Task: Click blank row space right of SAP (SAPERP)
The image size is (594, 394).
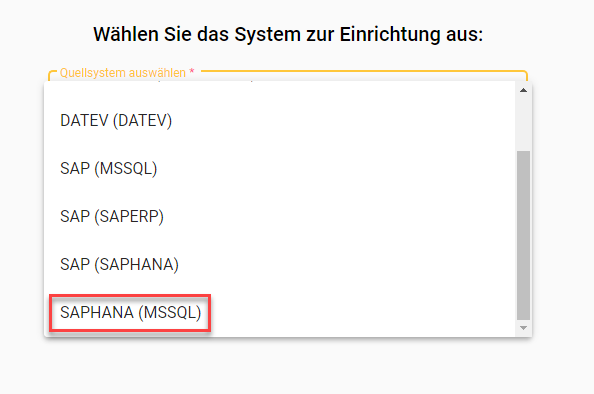Action: coord(339,216)
